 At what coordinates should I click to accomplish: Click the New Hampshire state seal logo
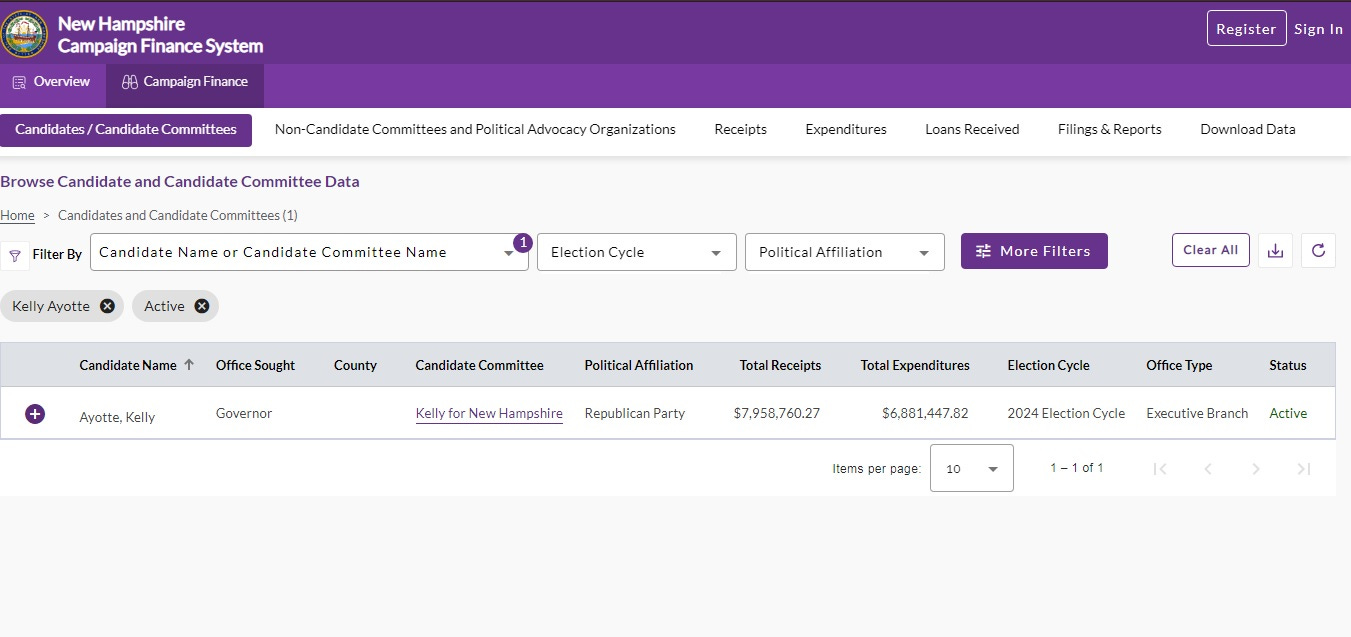[x=25, y=34]
